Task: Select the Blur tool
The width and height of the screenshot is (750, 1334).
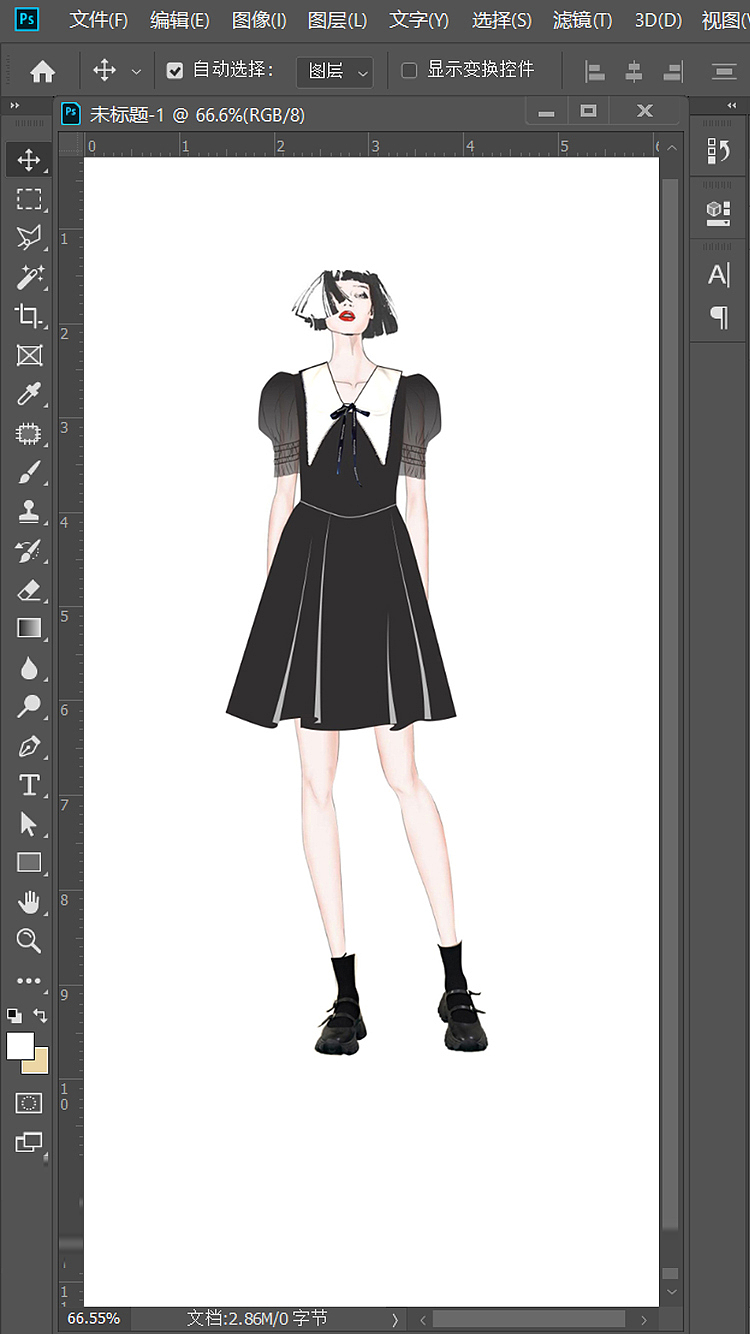Action: [x=29, y=667]
